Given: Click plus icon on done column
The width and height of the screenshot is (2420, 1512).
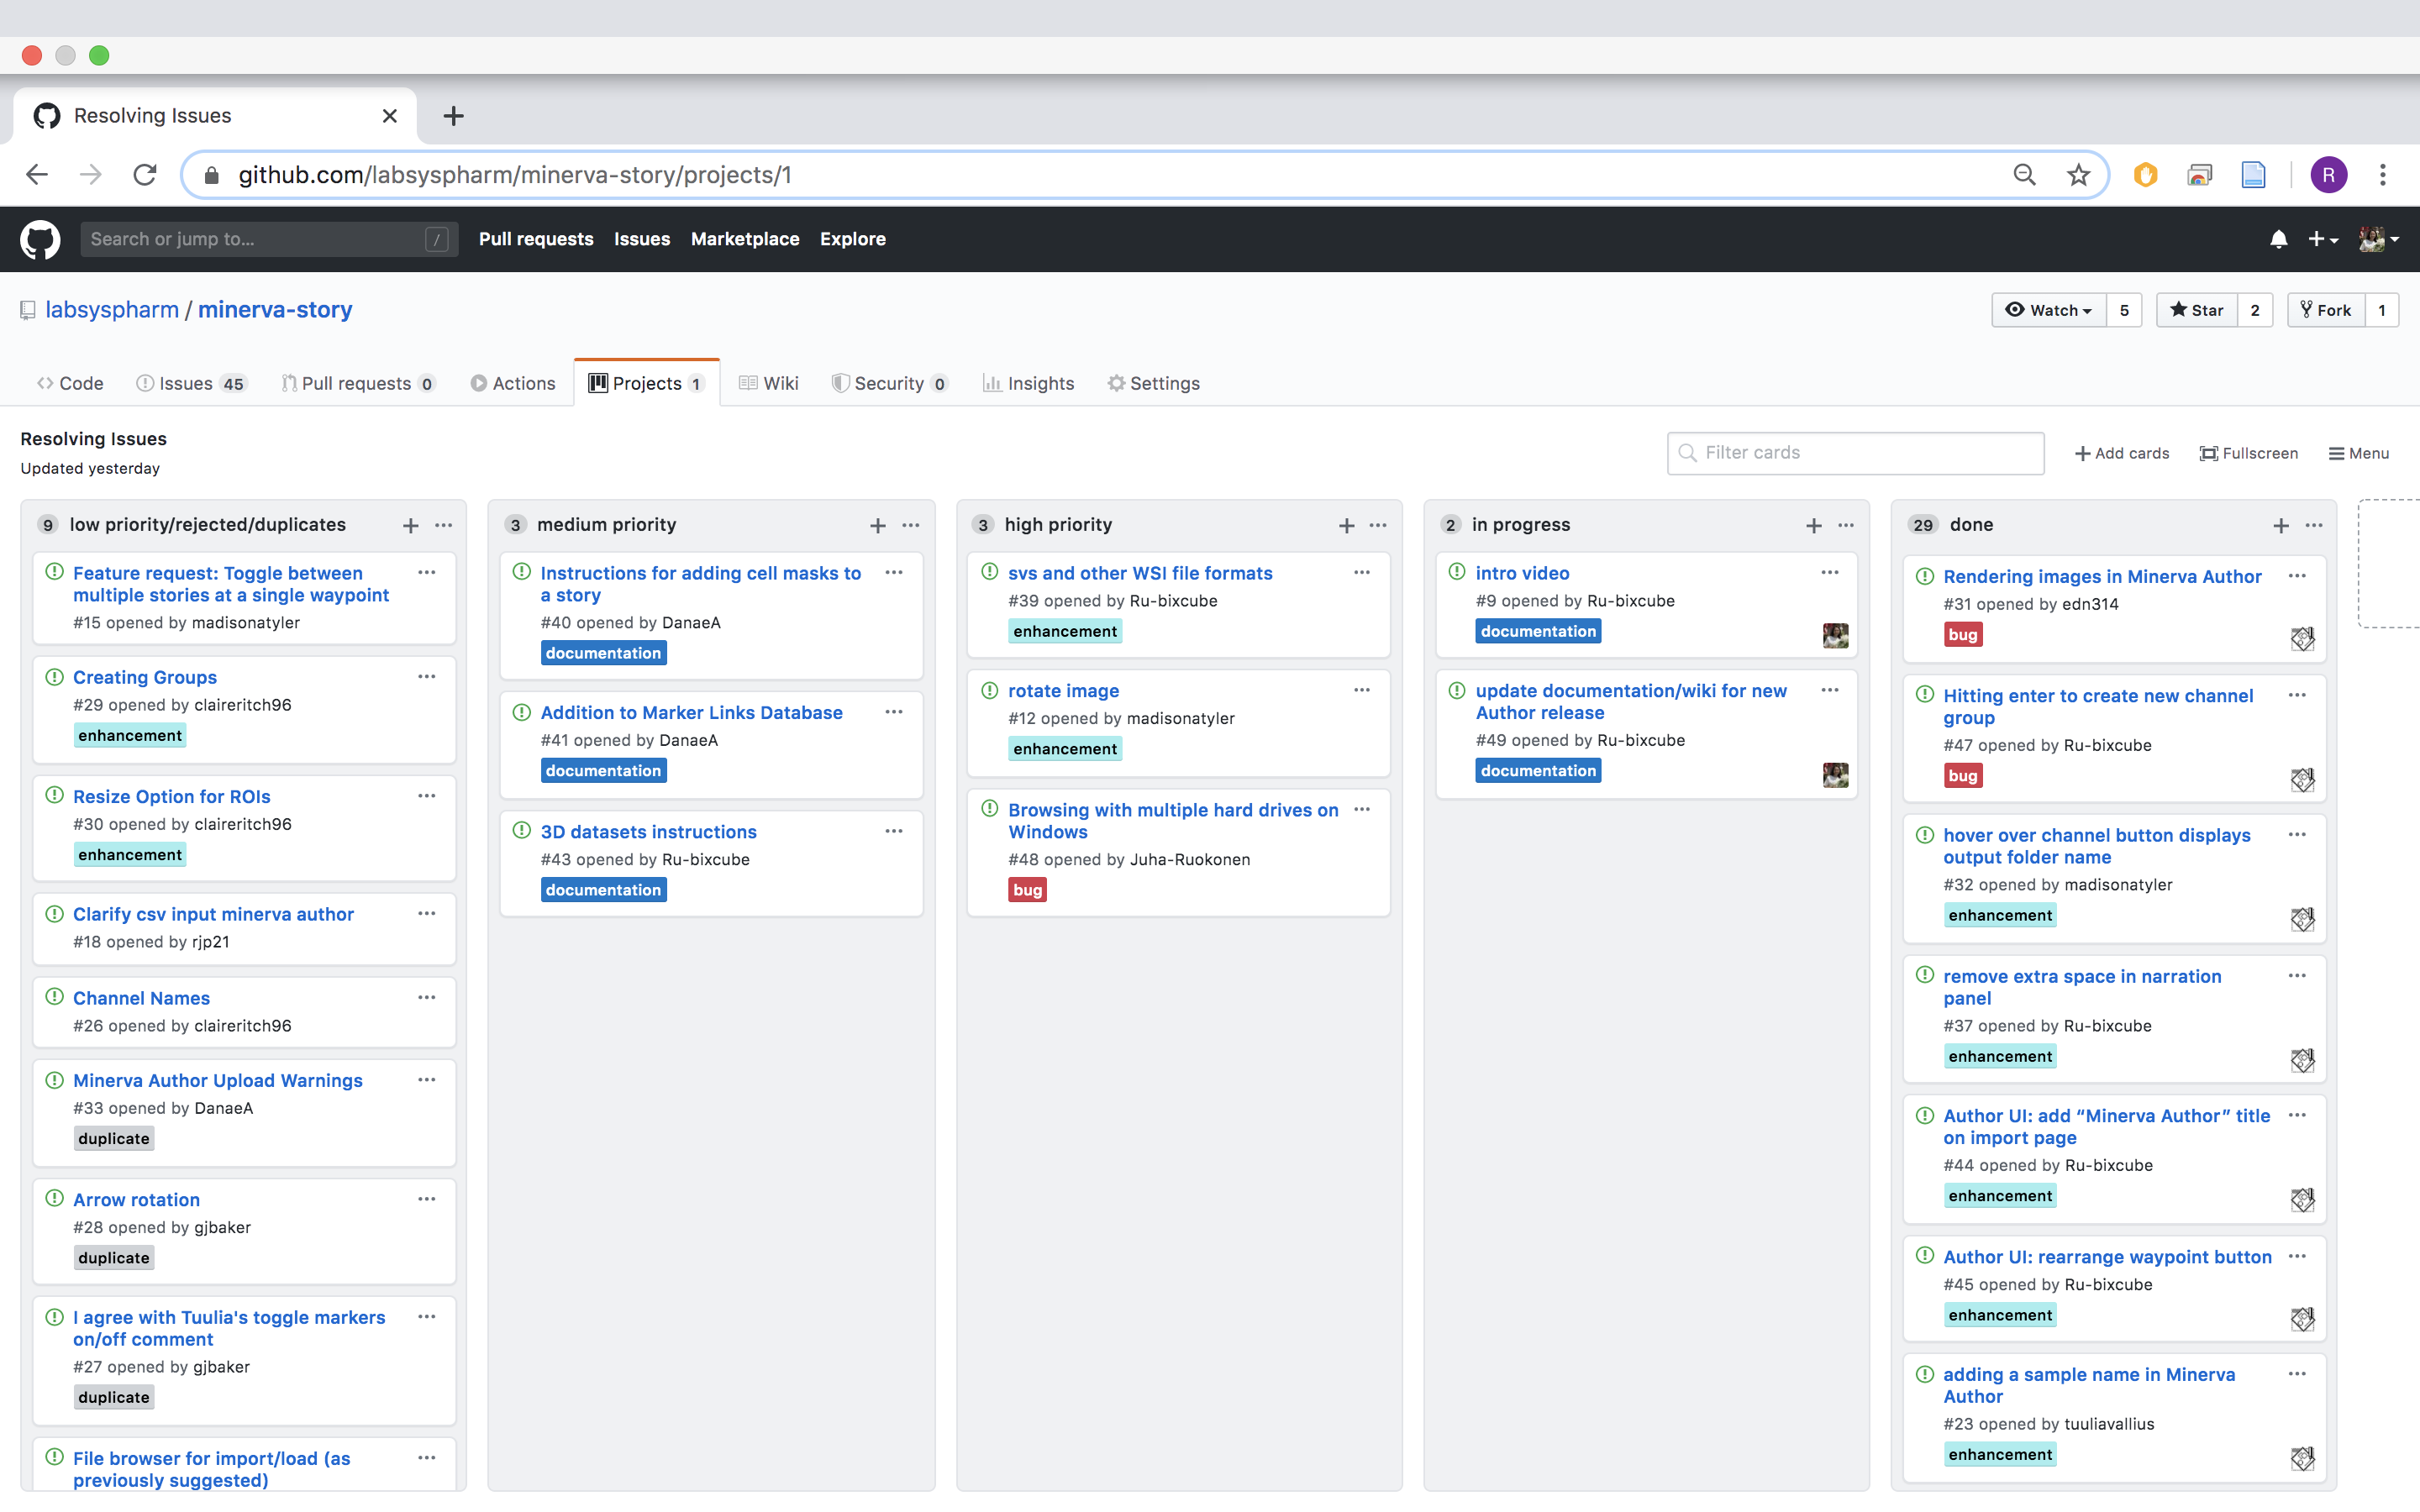Looking at the screenshot, I should coord(2281,525).
